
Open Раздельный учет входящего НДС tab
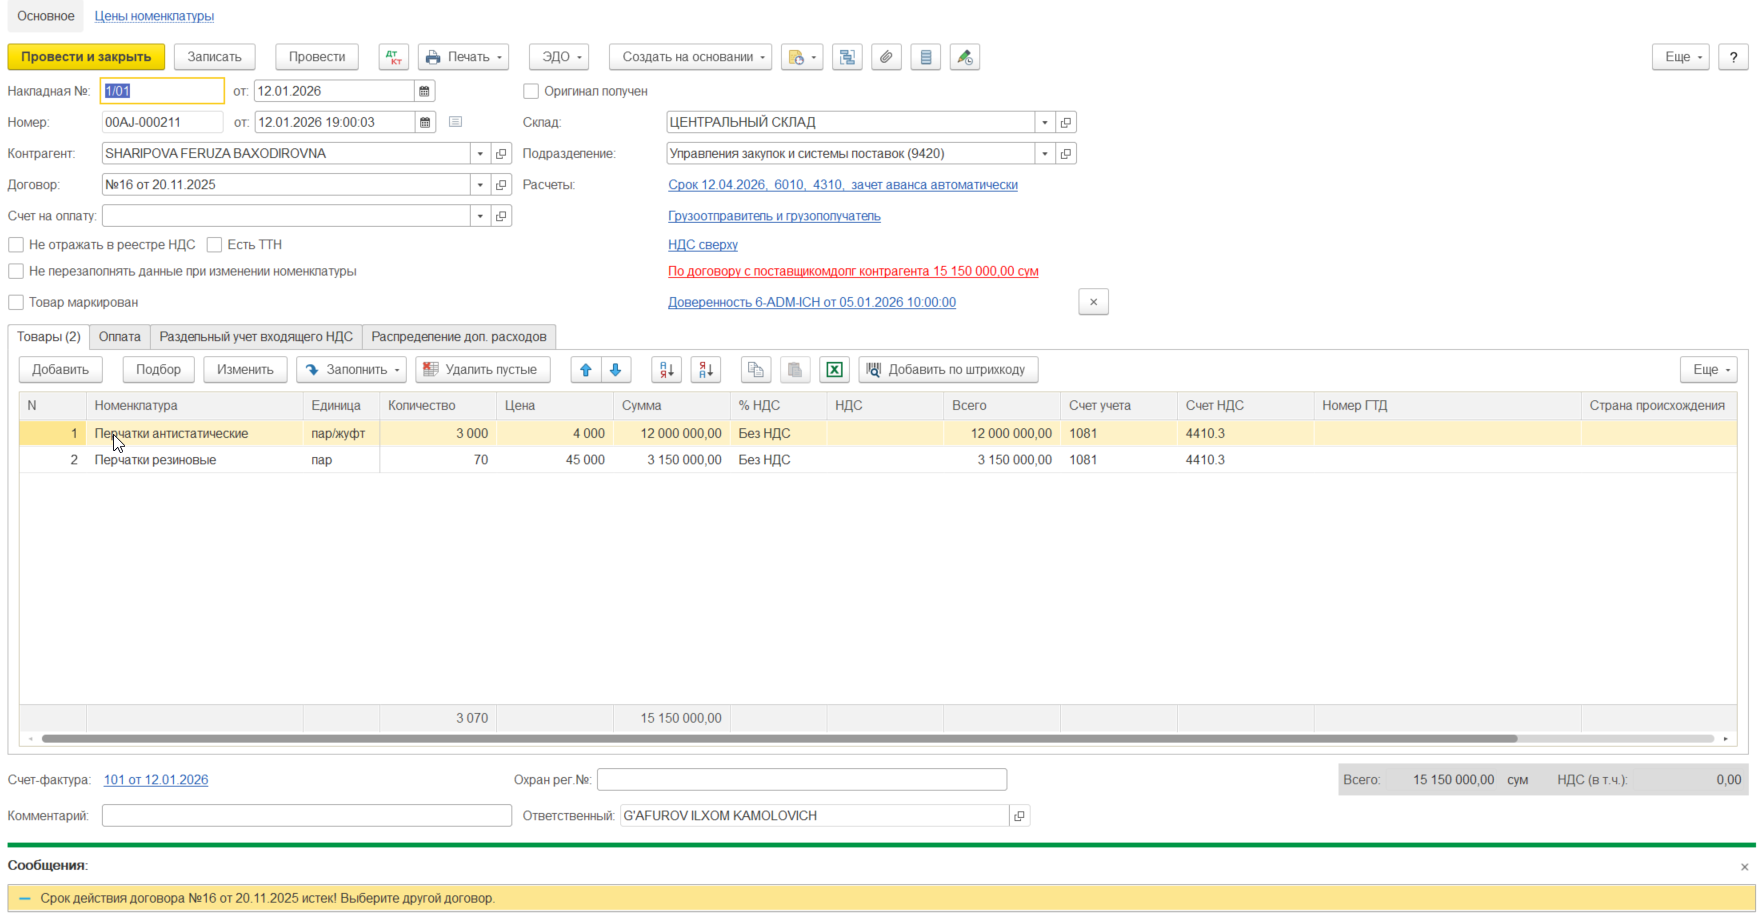[256, 337]
